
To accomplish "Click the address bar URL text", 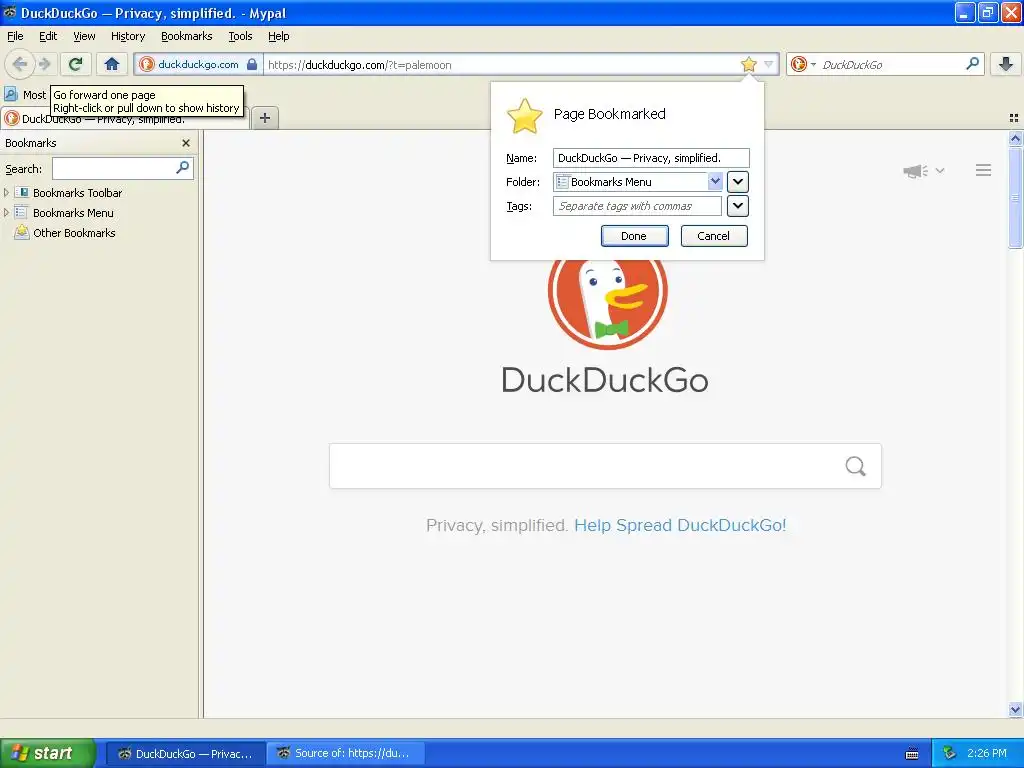I will point(360,65).
